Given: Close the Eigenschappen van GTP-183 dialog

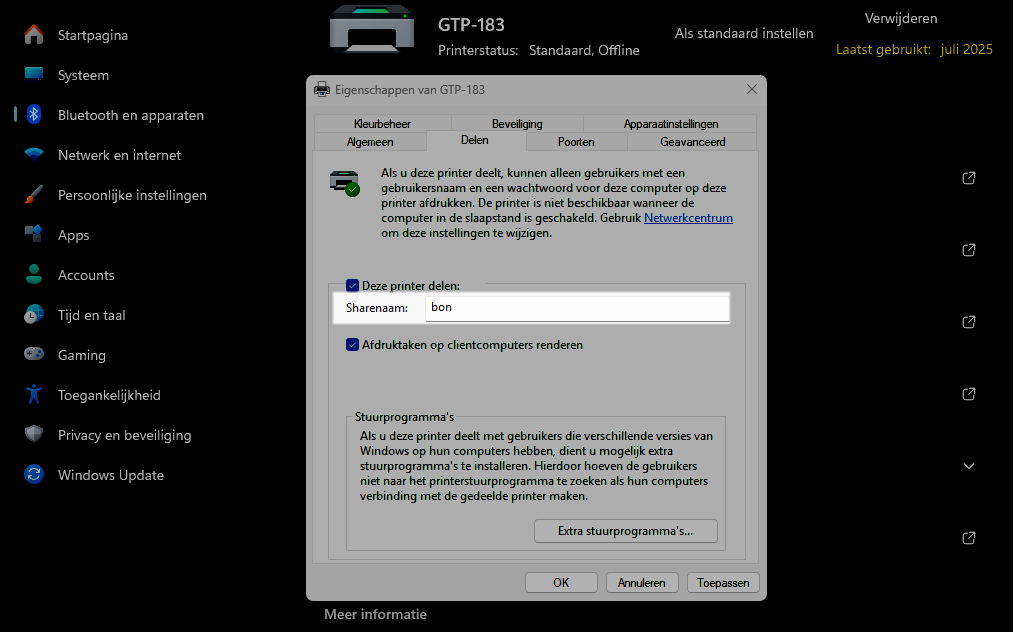Looking at the screenshot, I should pyautogui.click(x=752, y=89).
